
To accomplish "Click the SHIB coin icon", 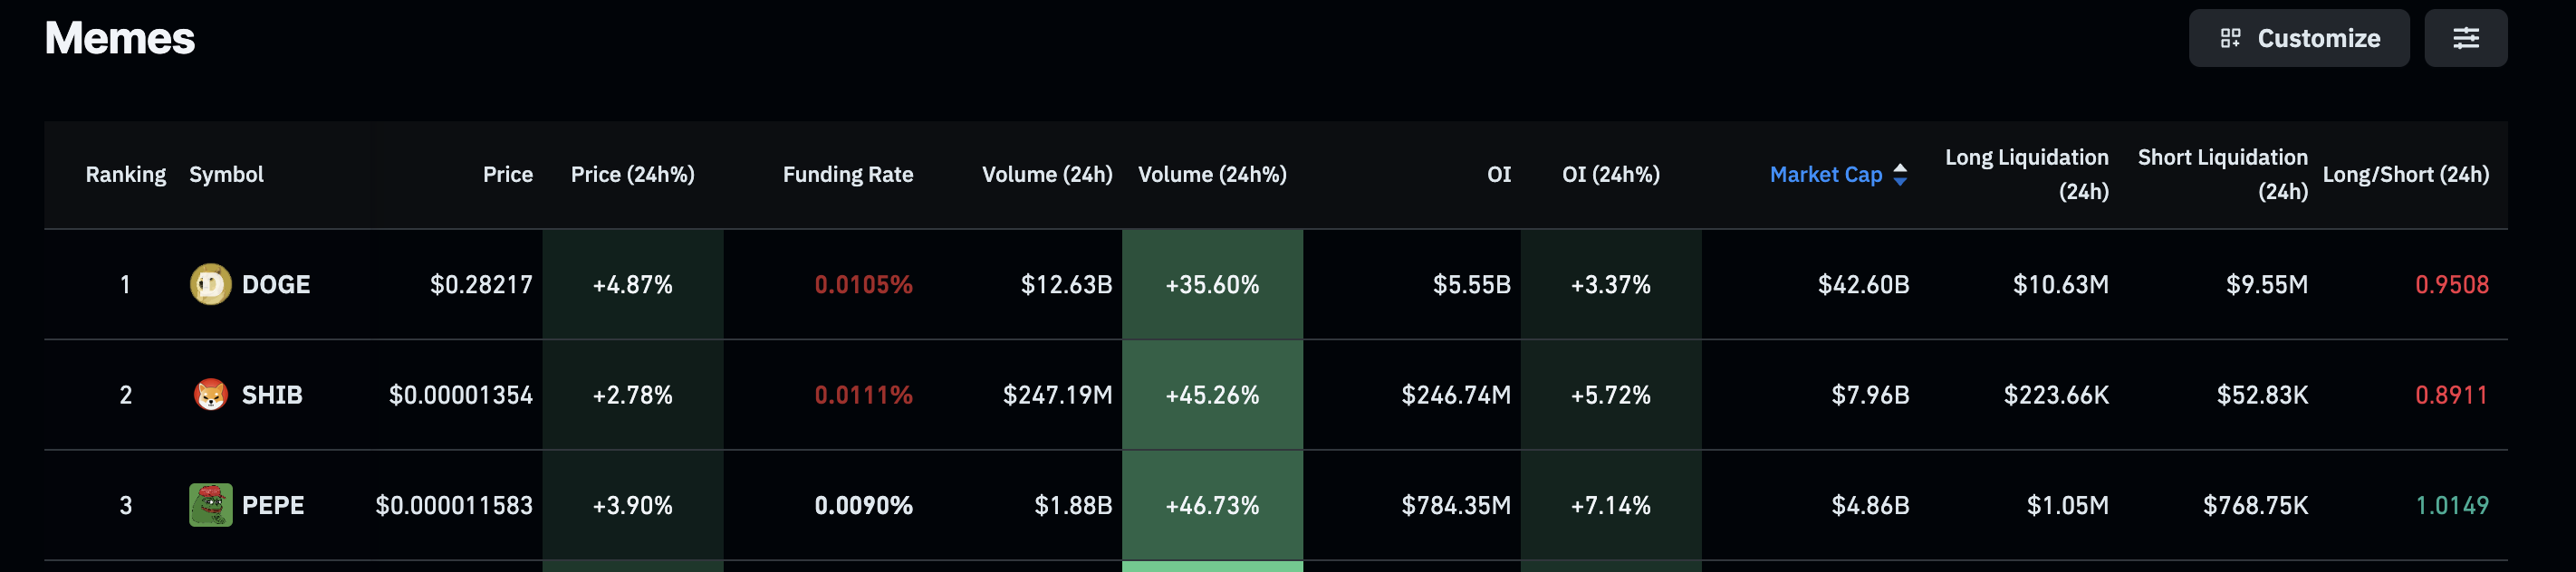I will click(210, 395).
